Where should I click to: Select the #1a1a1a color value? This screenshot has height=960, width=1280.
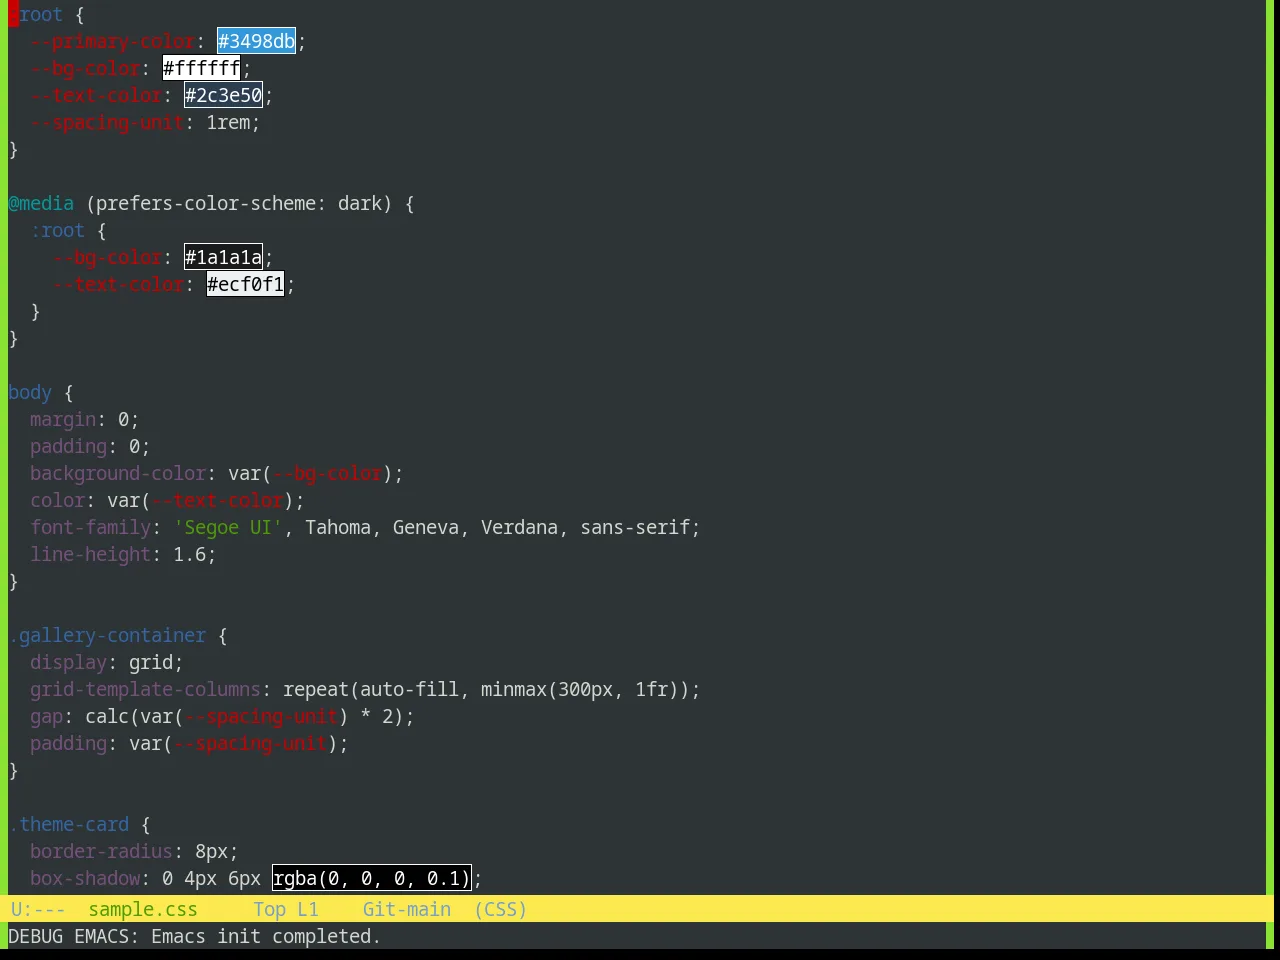224,257
